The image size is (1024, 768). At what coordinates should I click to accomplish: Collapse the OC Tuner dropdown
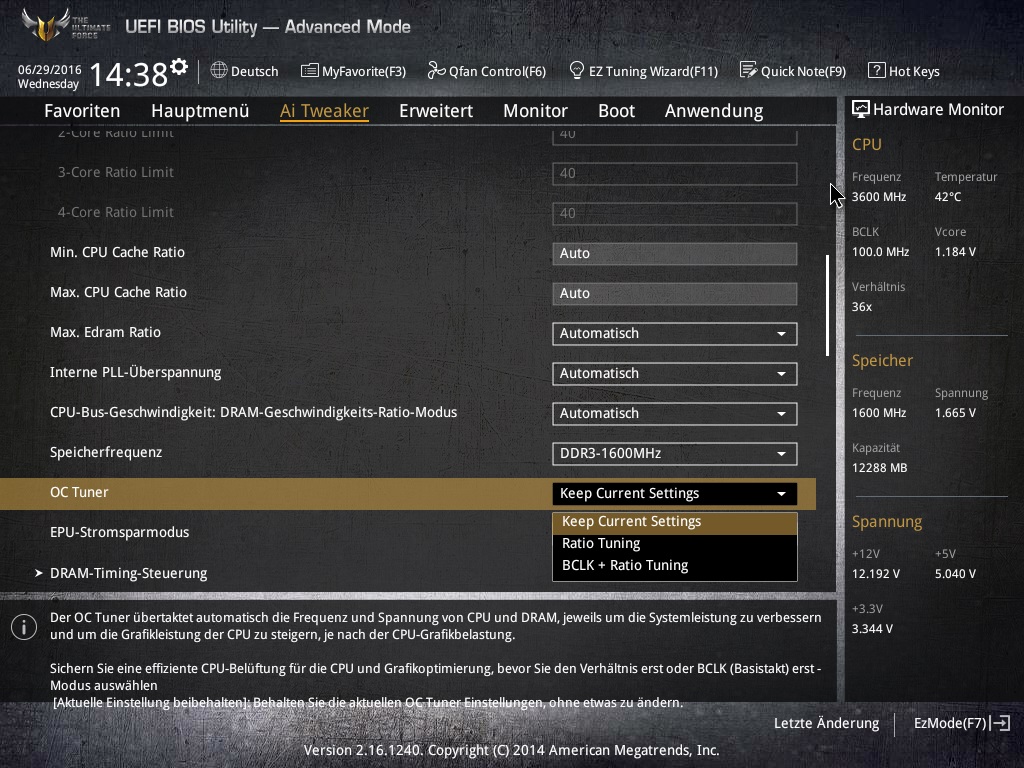coord(675,494)
